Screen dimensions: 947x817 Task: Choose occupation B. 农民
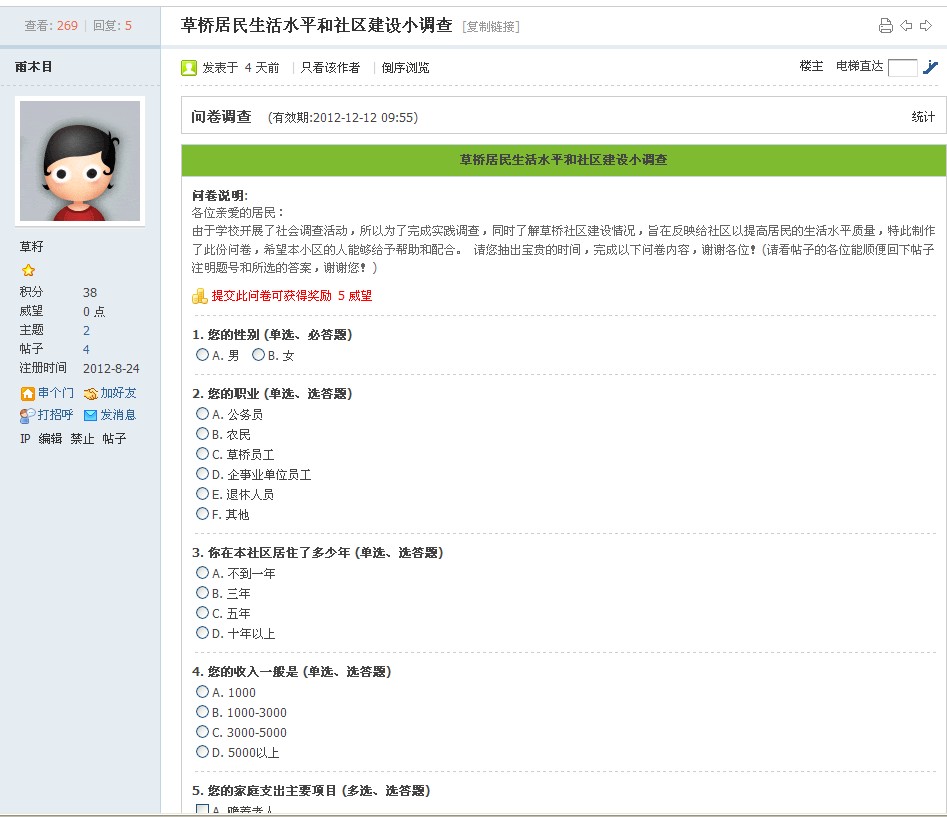pos(202,434)
